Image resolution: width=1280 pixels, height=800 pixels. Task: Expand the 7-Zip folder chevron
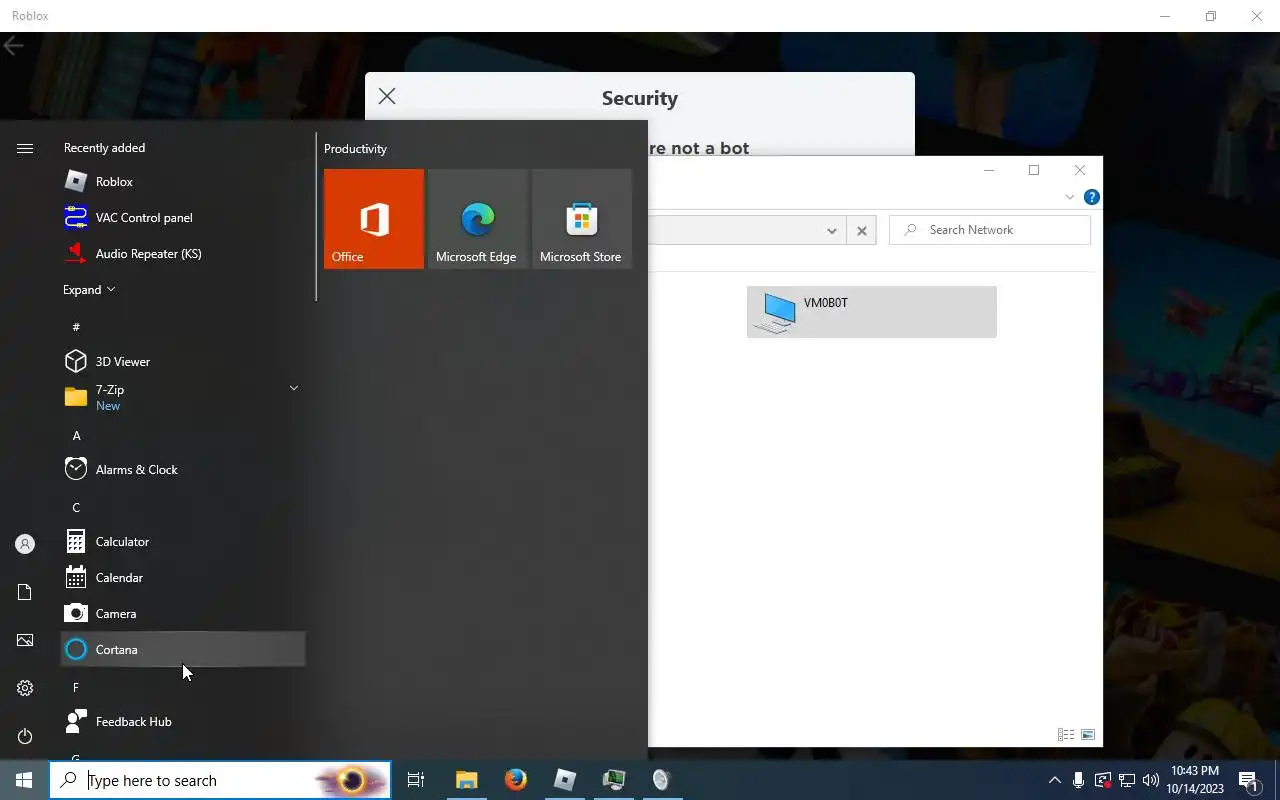pyautogui.click(x=294, y=388)
